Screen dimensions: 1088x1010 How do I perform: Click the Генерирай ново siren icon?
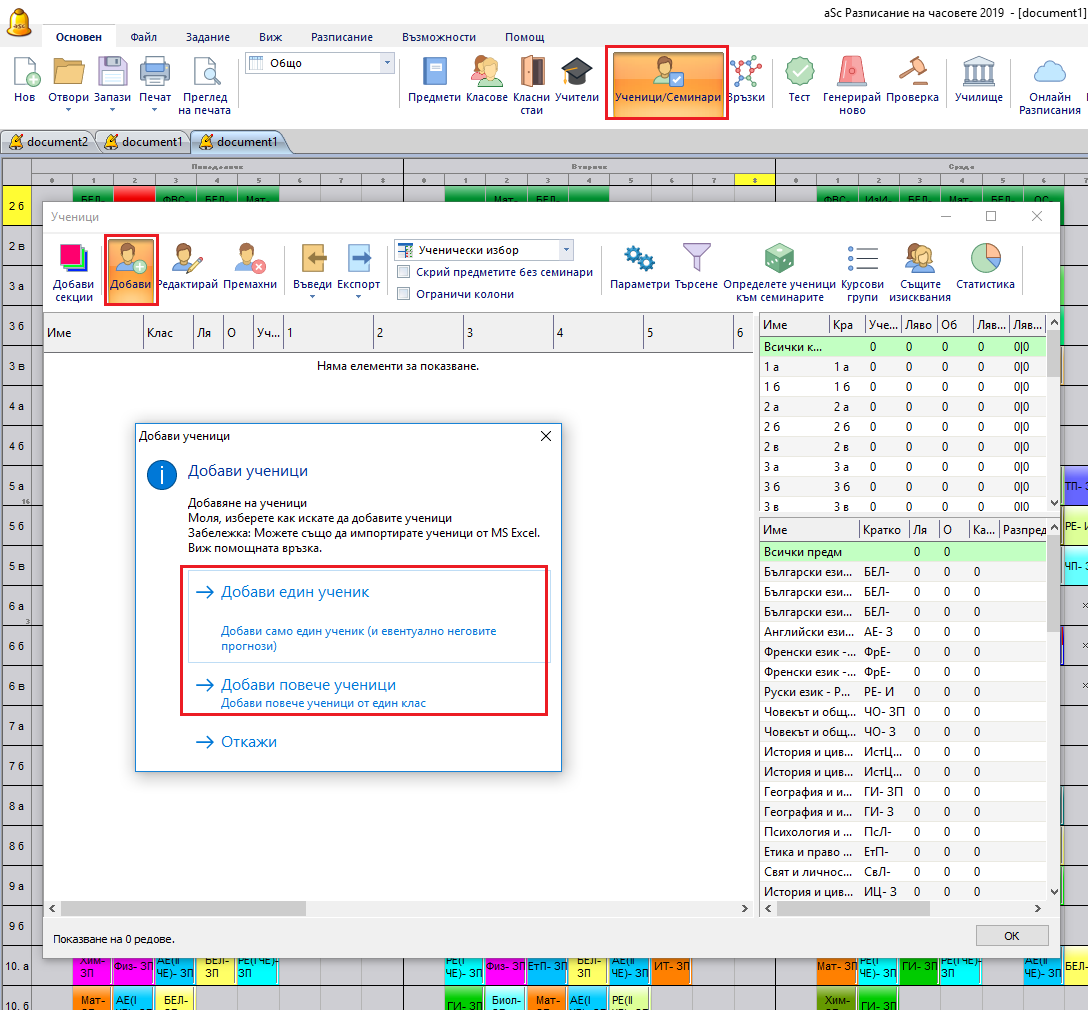coord(852,73)
